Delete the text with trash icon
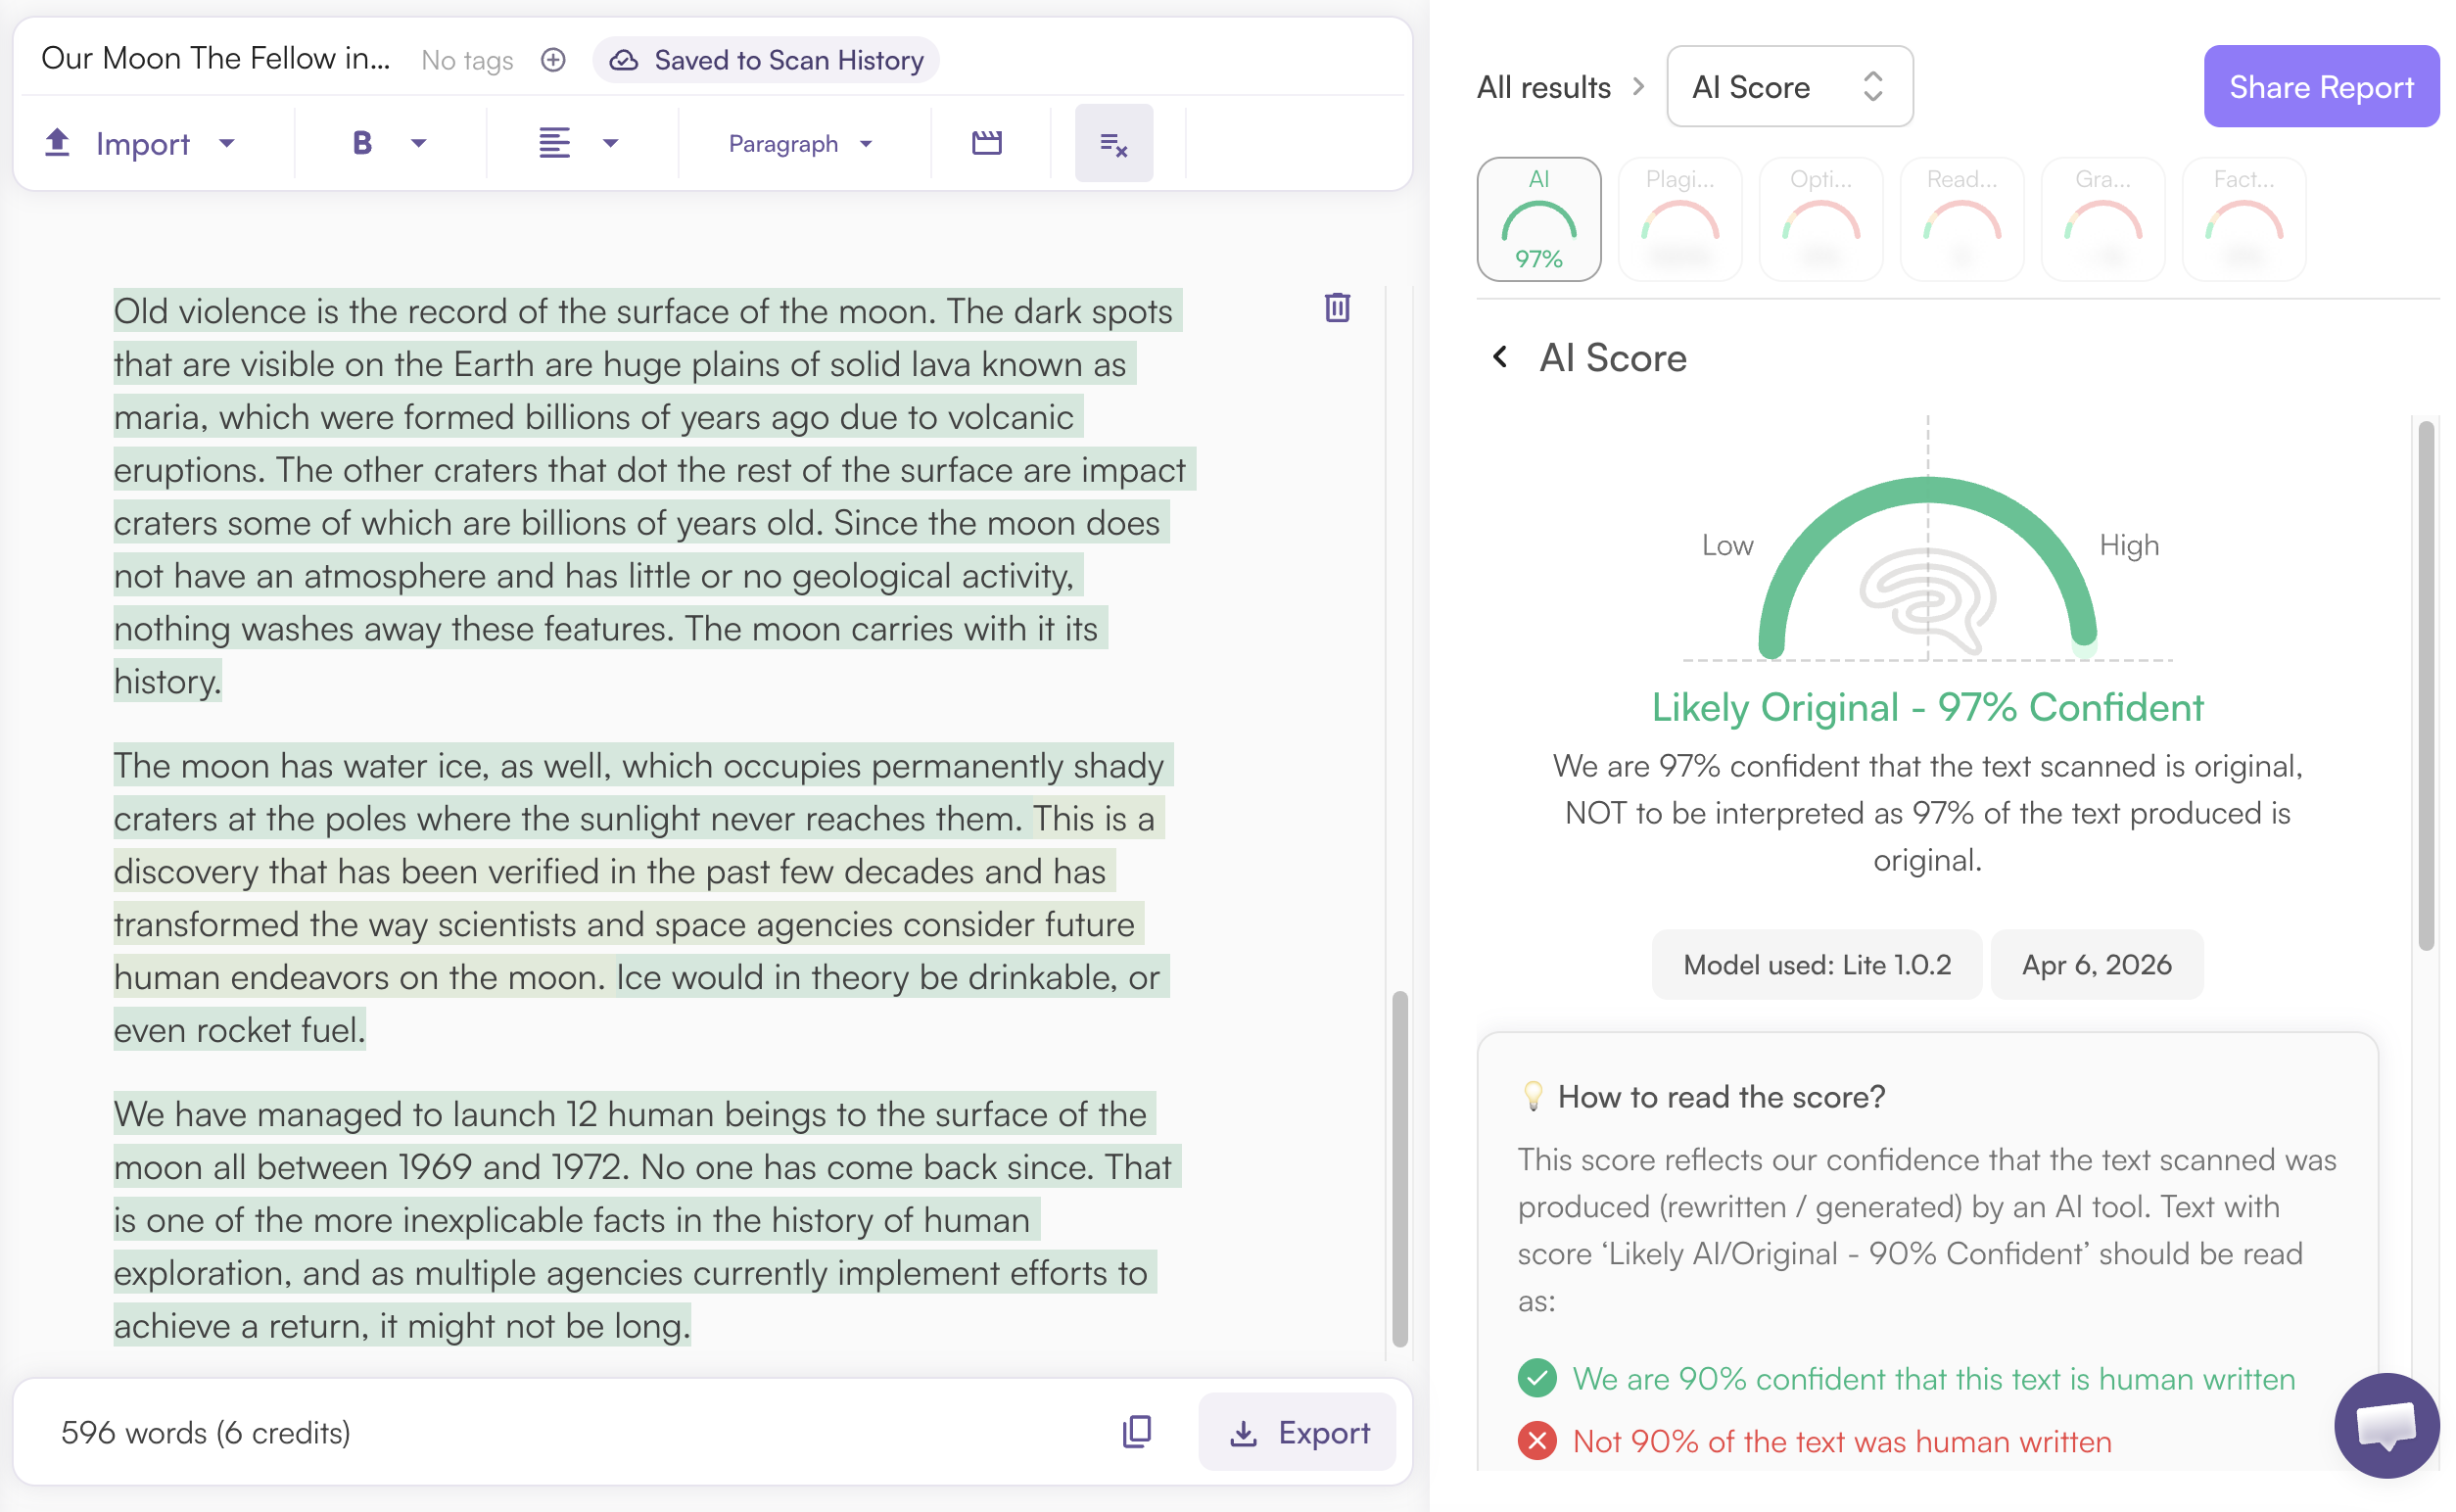Image resolution: width=2456 pixels, height=1512 pixels. (x=1337, y=307)
